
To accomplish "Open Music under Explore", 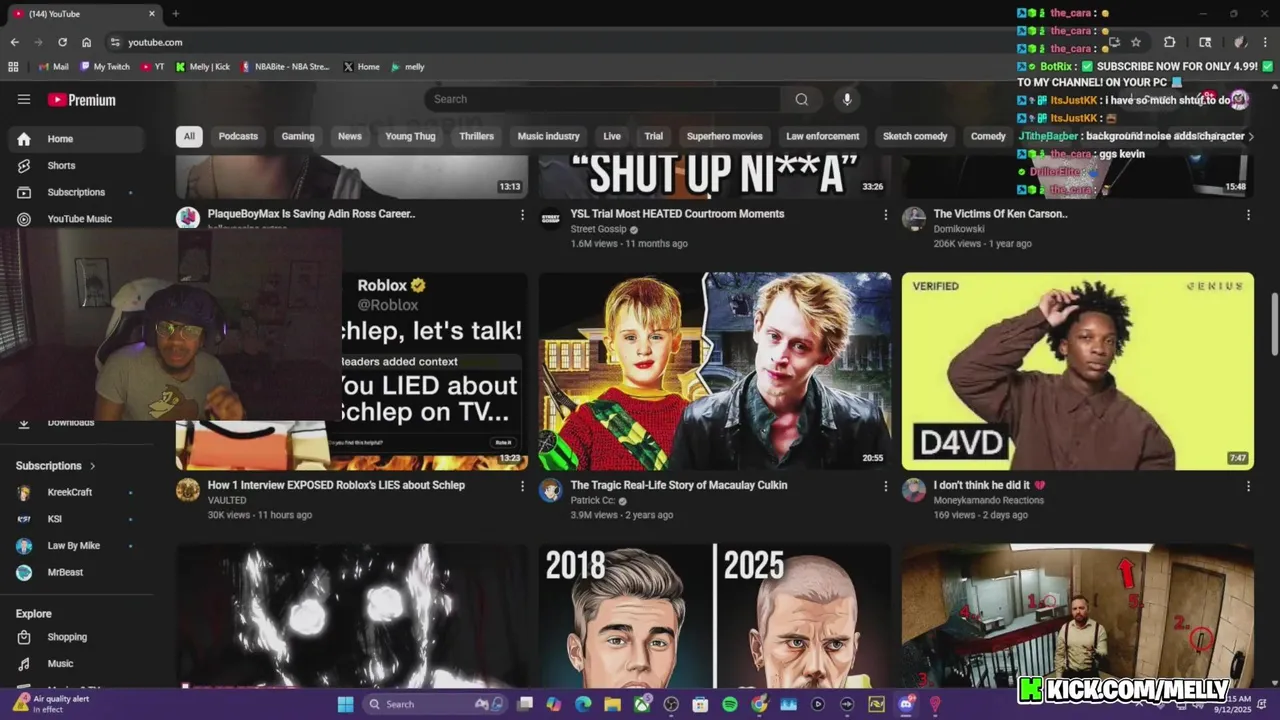I will point(78,663).
